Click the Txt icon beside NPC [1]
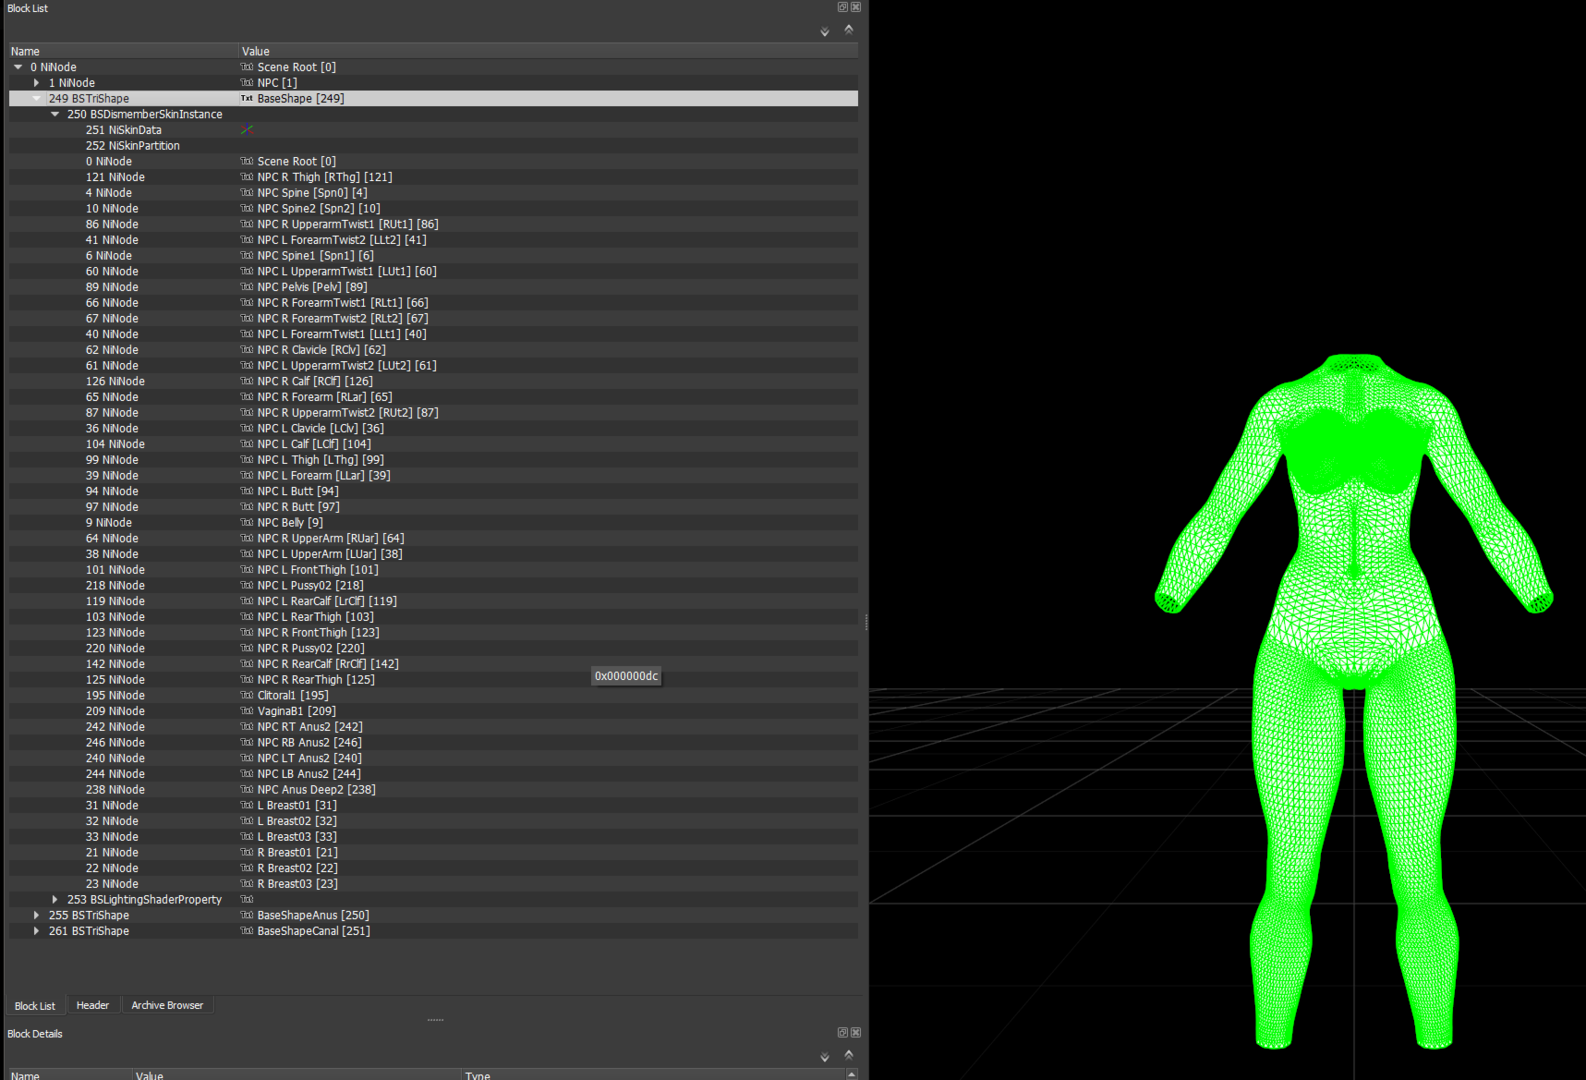 pos(247,83)
